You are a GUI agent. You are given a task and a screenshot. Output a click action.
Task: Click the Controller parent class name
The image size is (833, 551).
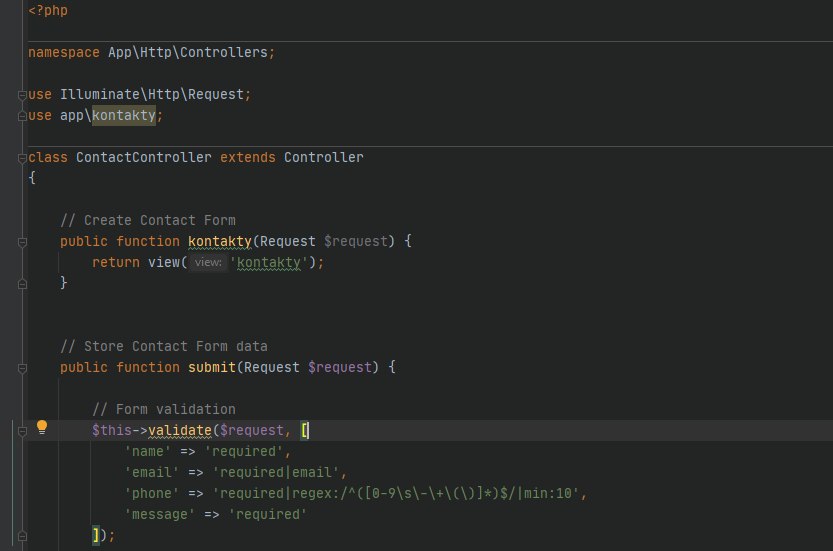[324, 157]
